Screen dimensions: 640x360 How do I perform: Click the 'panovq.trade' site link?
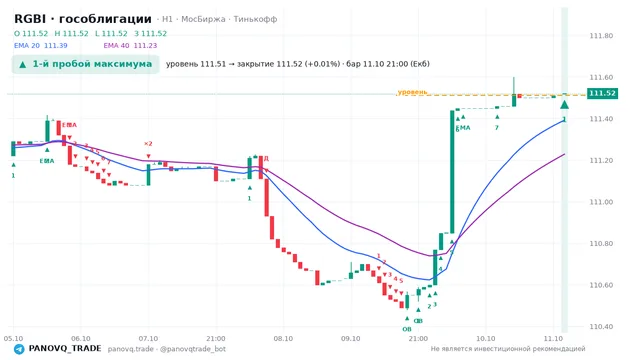pos(131,349)
